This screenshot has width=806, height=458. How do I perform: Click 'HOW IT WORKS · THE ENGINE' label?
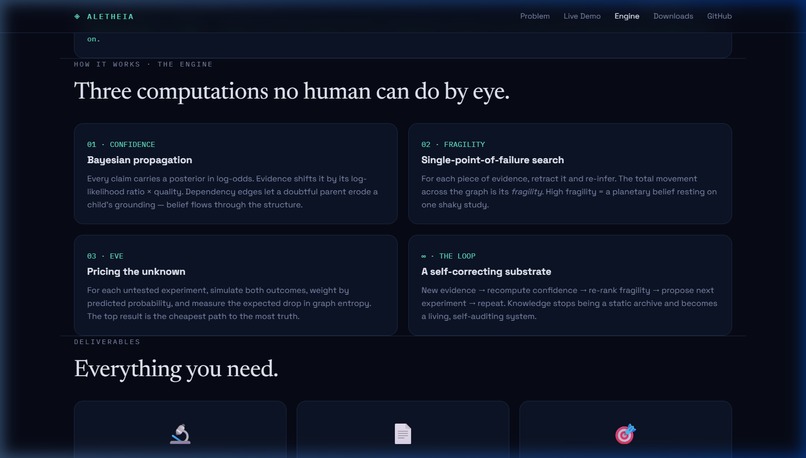[143, 64]
